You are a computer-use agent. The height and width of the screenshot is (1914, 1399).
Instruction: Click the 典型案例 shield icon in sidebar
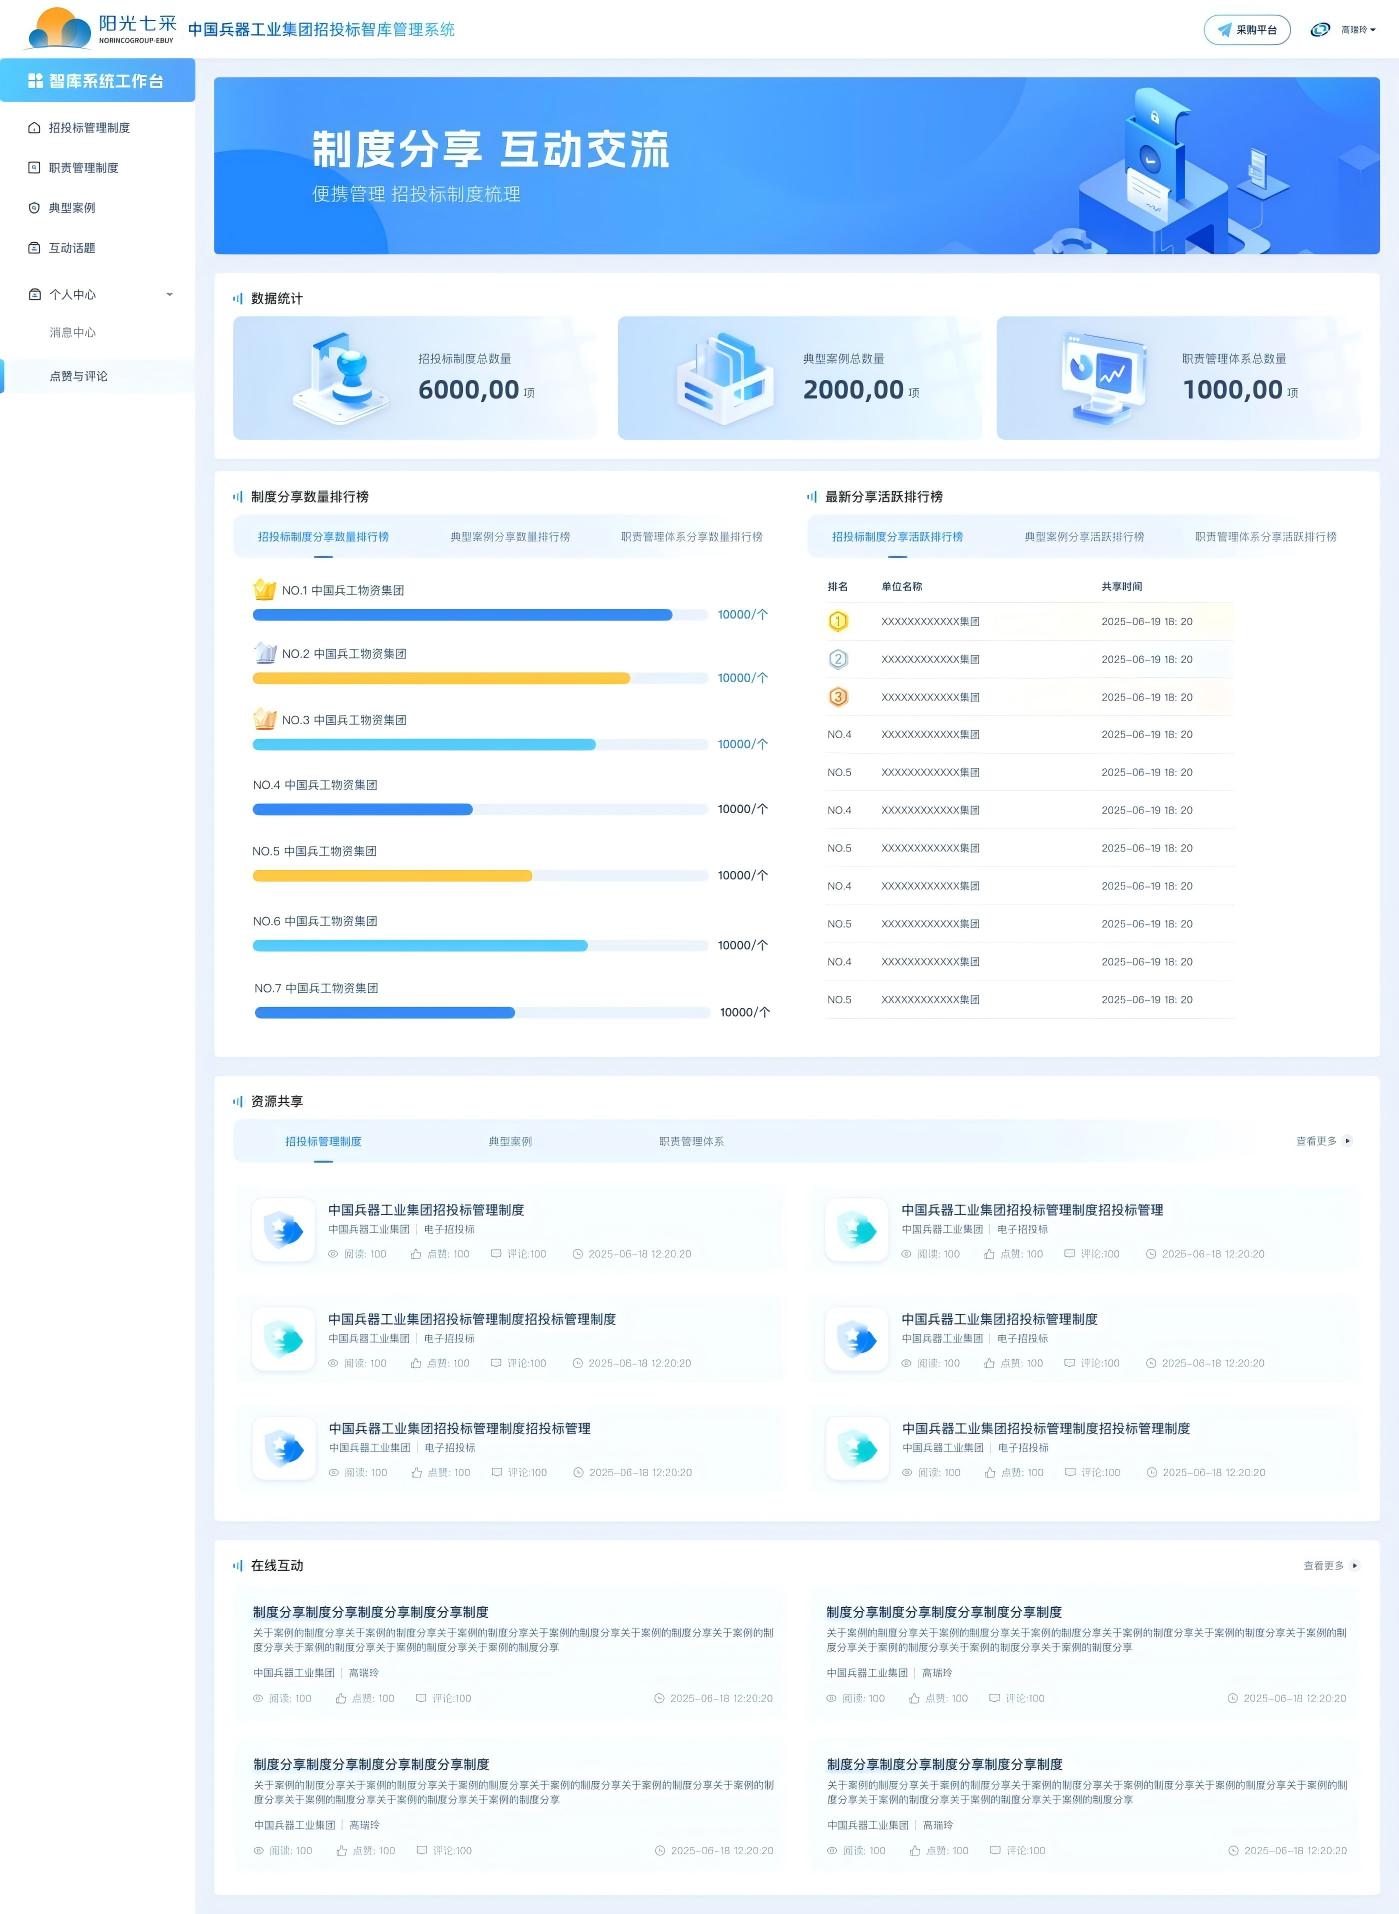[x=34, y=208]
